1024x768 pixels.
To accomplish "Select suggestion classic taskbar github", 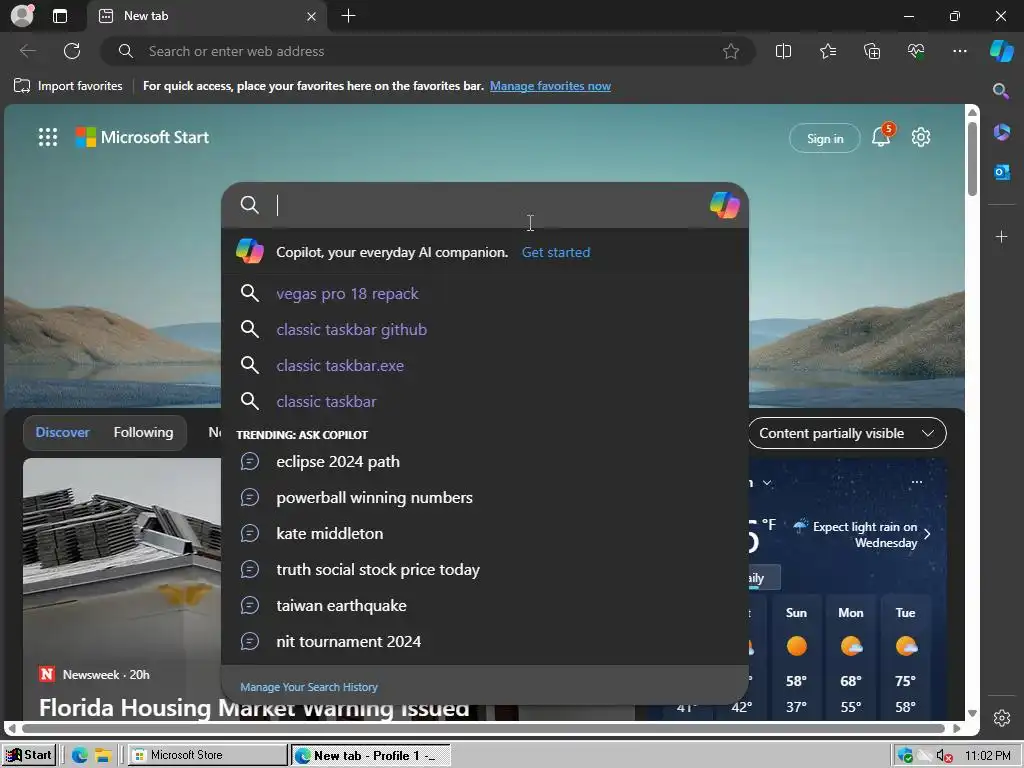I will pos(485,330).
